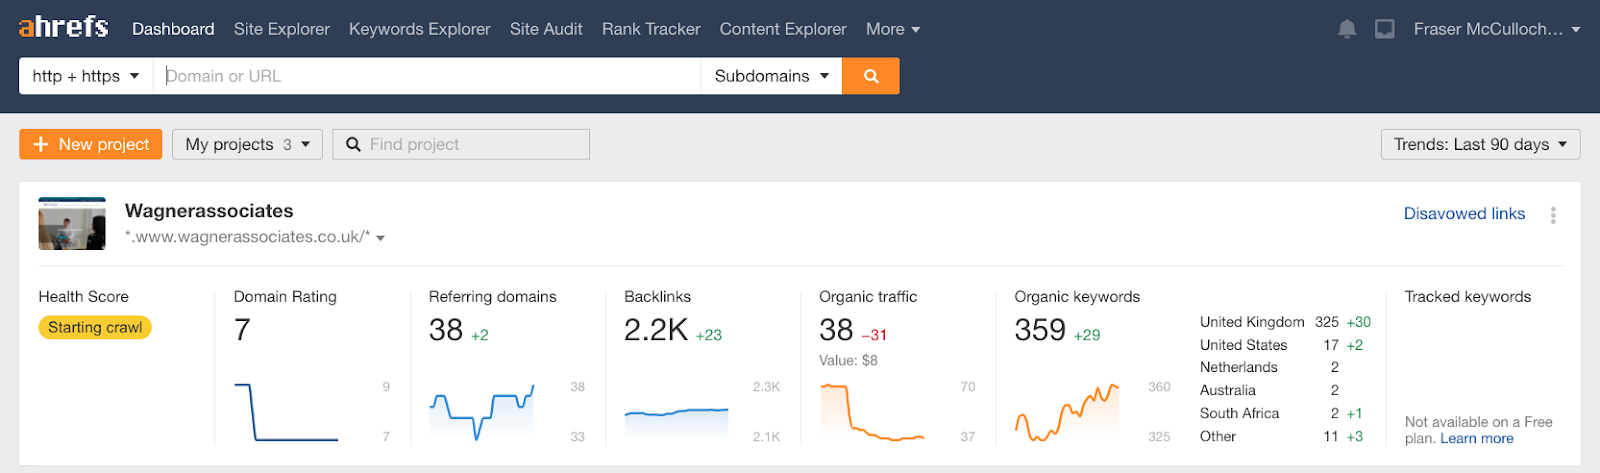
Task: Click the Organic keywords value 359
Action: point(1040,329)
